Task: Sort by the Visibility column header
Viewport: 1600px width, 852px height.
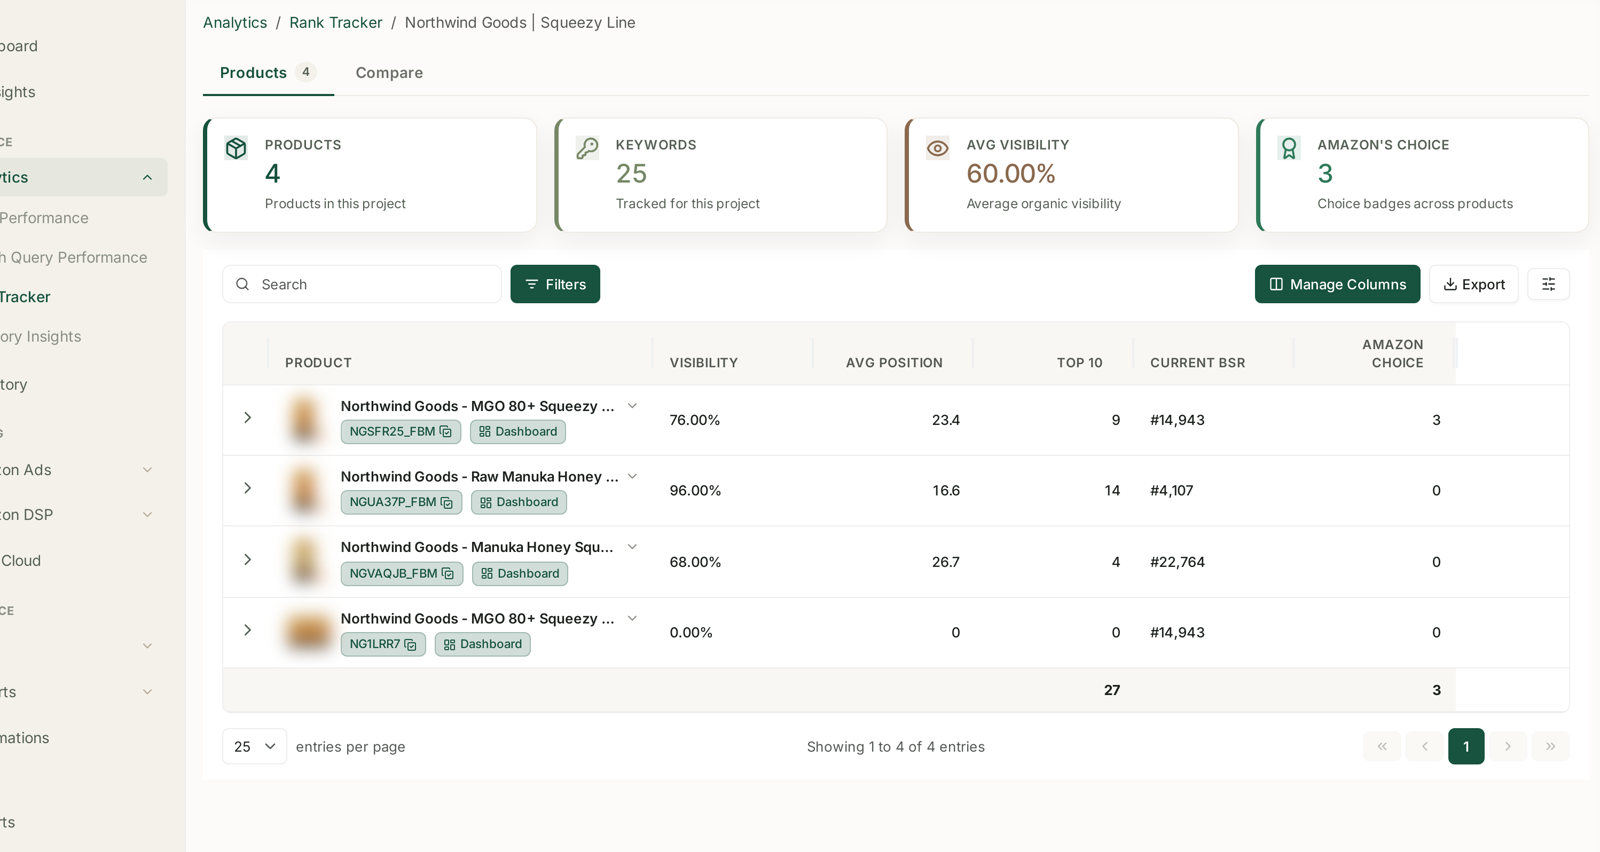Action: (704, 363)
